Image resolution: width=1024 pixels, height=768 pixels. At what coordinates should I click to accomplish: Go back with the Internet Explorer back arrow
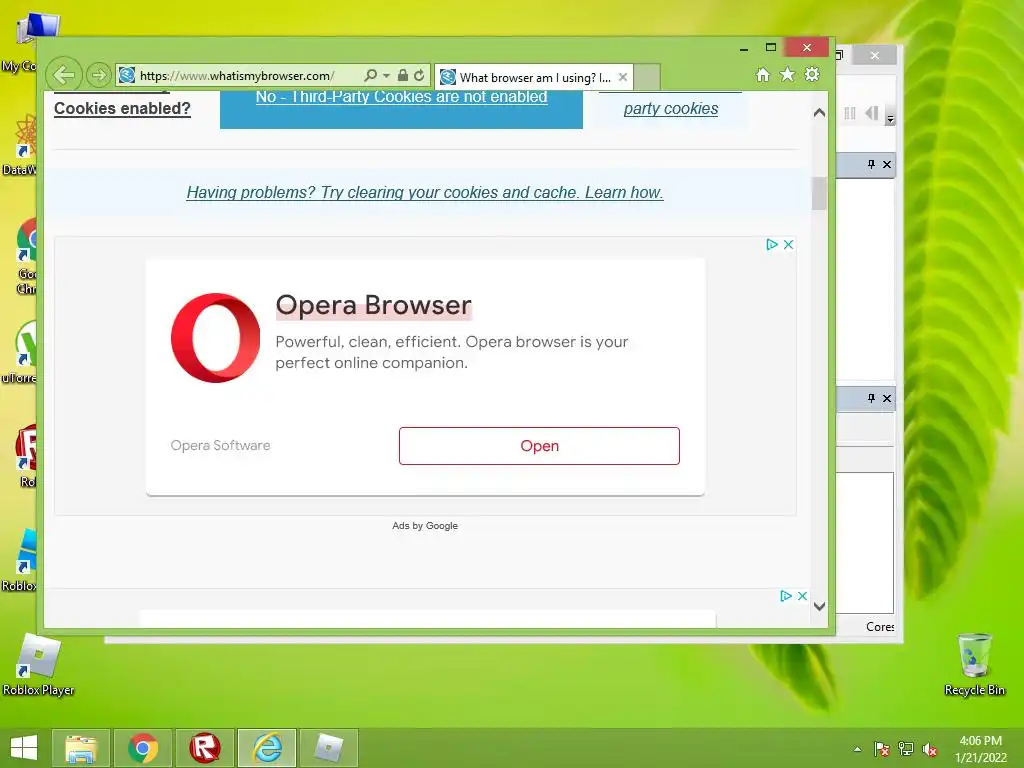pyautogui.click(x=64, y=75)
